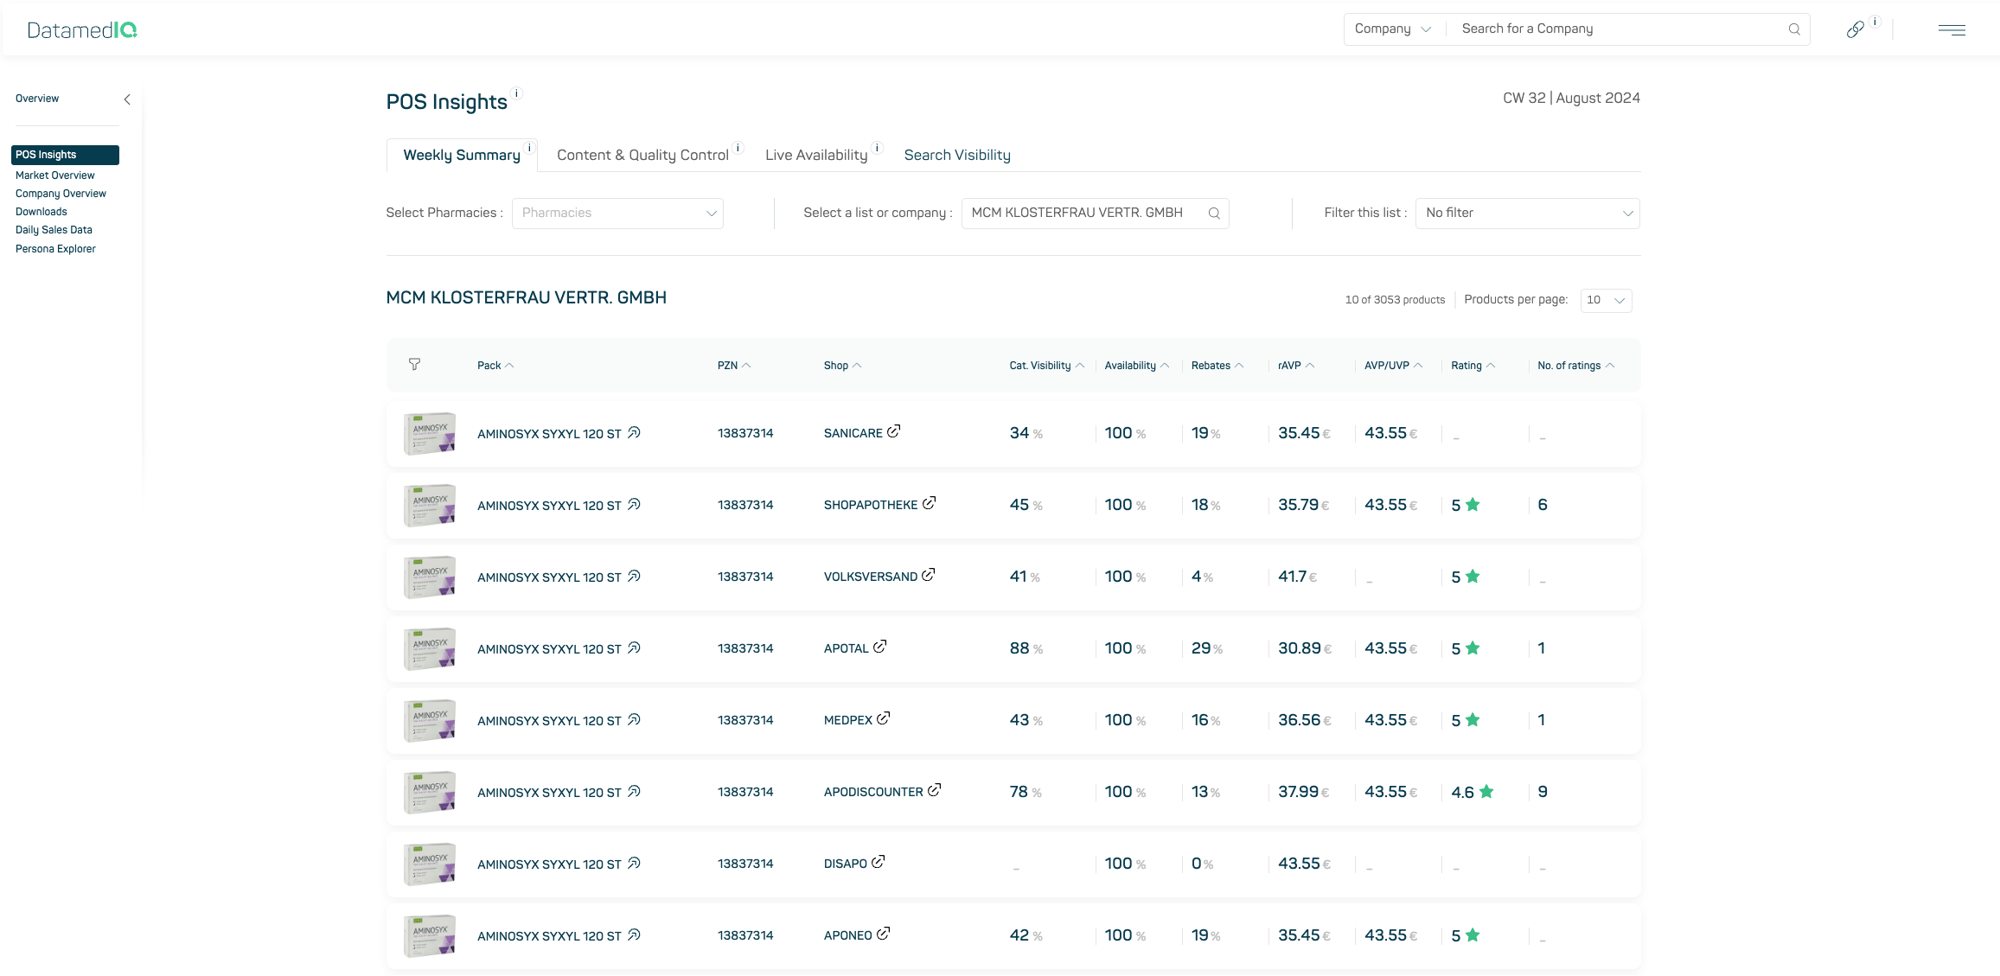The height and width of the screenshot is (976, 2000).
Task: Sort table by Rating column
Action: [1473, 366]
